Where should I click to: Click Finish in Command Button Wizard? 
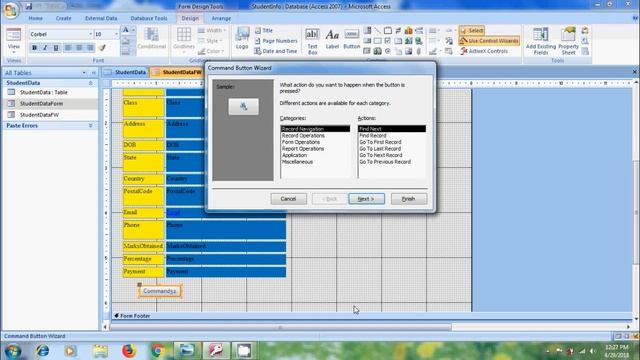409,199
